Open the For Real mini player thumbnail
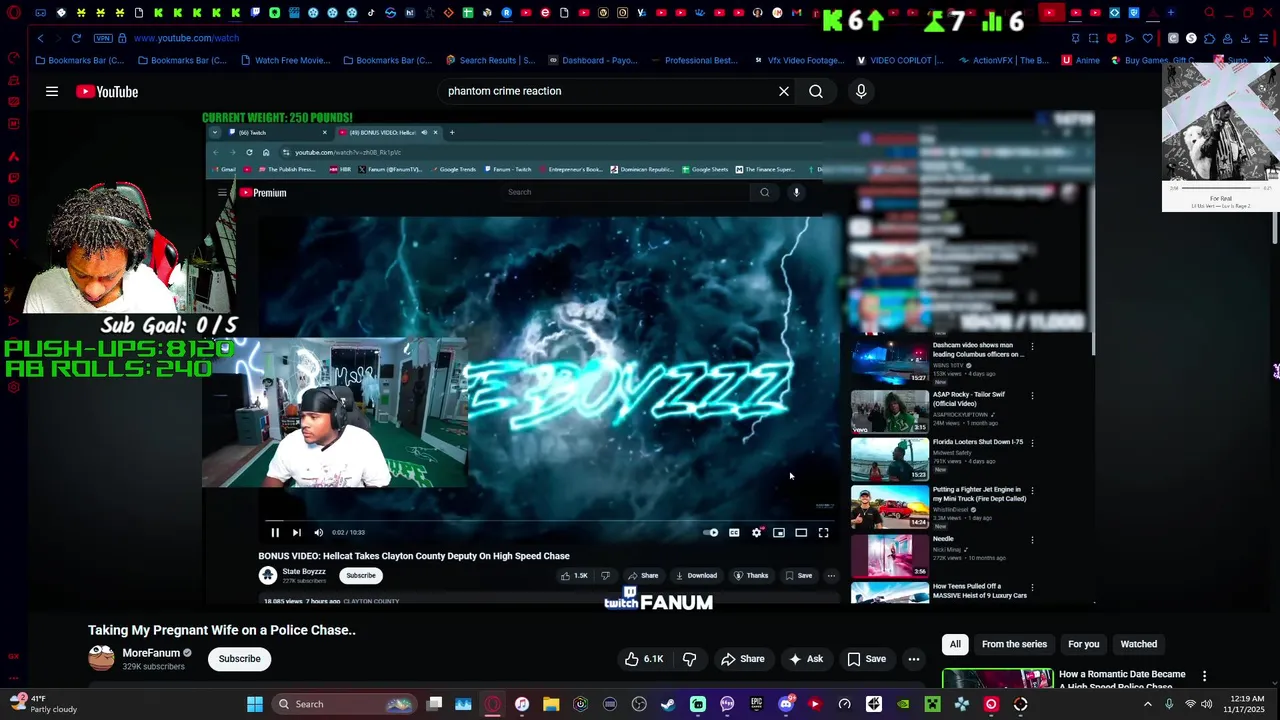 click(x=1220, y=124)
